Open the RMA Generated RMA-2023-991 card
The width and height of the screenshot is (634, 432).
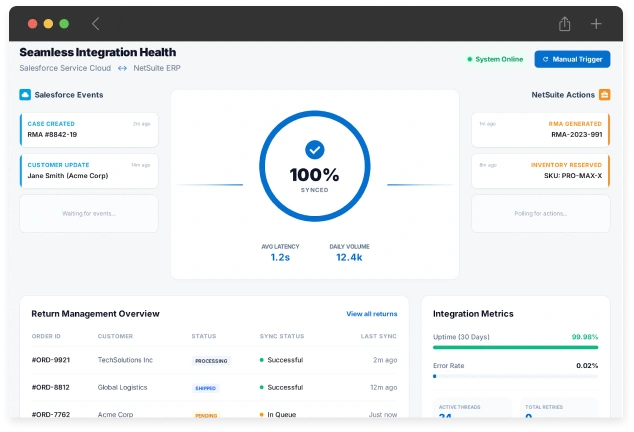[x=541, y=129]
